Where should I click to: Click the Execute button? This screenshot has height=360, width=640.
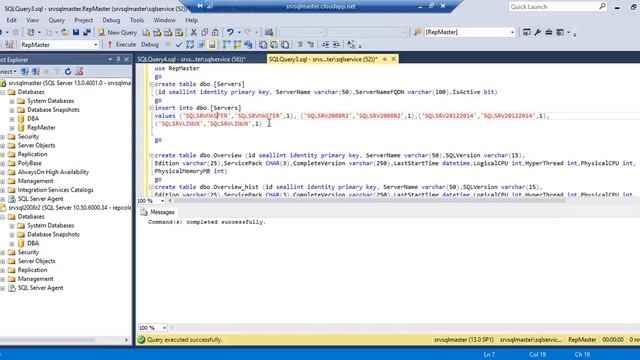(122, 44)
